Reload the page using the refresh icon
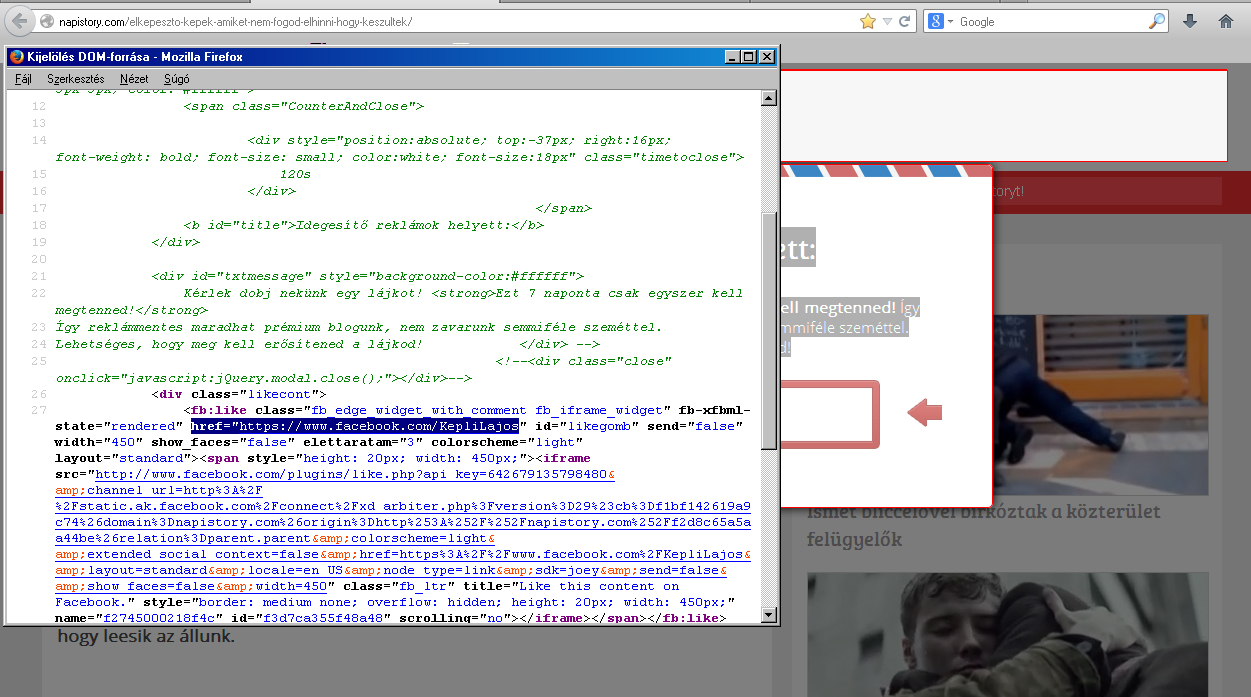This screenshot has width=1251, height=697. [905, 21]
